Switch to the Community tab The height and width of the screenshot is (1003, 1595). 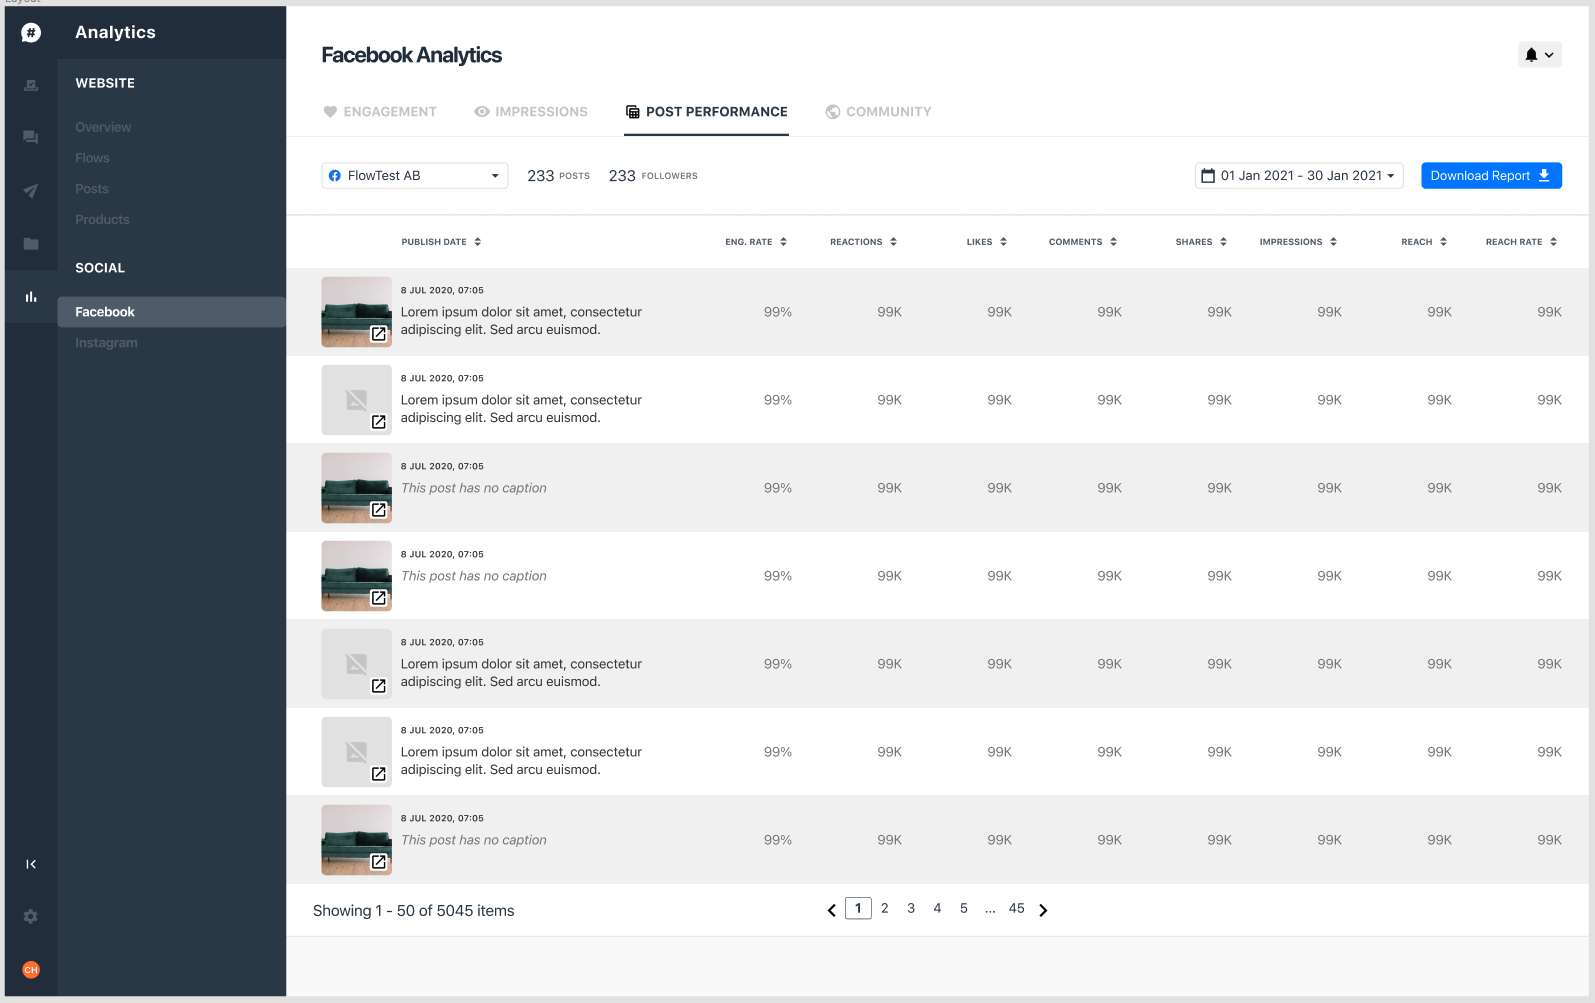[x=878, y=112]
